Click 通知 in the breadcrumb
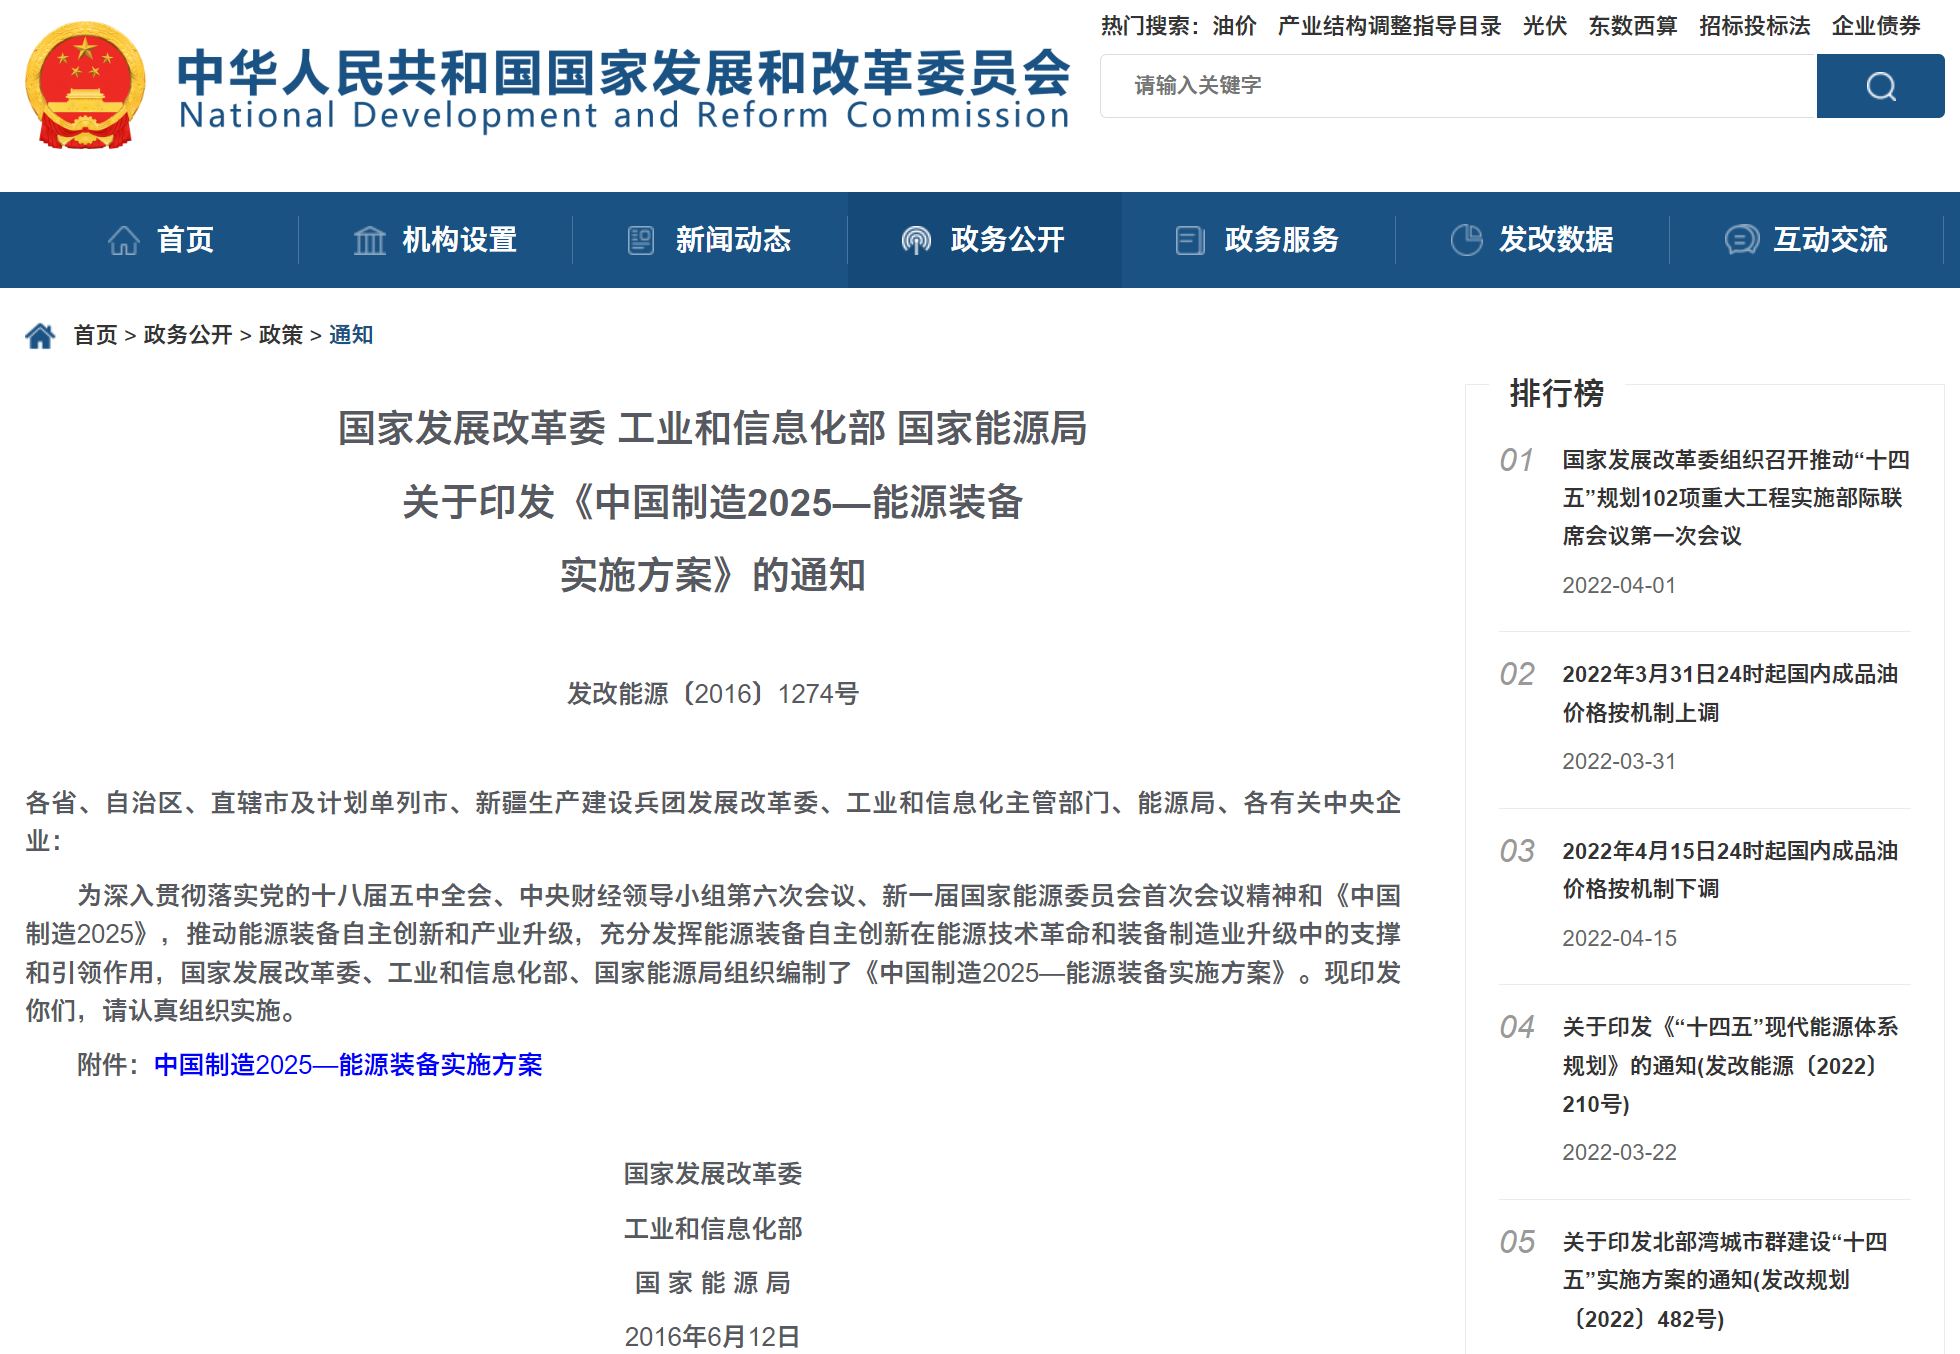Image resolution: width=1960 pixels, height=1354 pixels. 350,335
